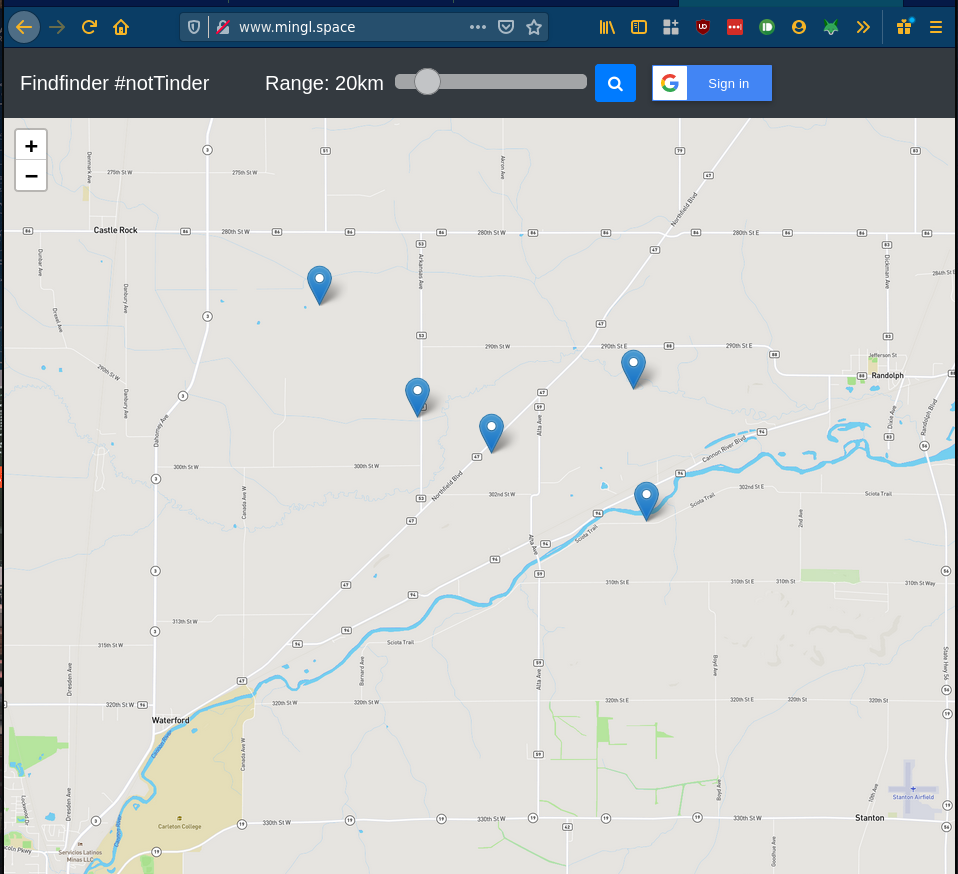The width and height of the screenshot is (958, 874).
Task: Click the Findfinder #notTinder title
Action: (114, 83)
